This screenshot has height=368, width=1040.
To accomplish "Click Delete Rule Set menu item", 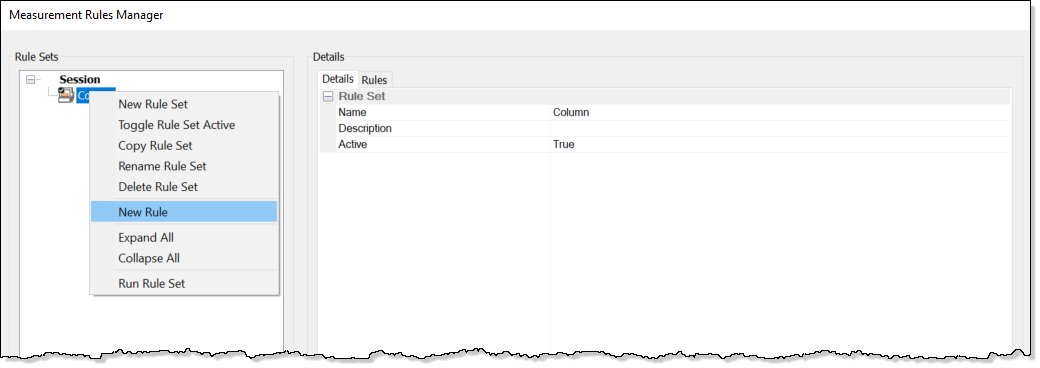I will [158, 187].
